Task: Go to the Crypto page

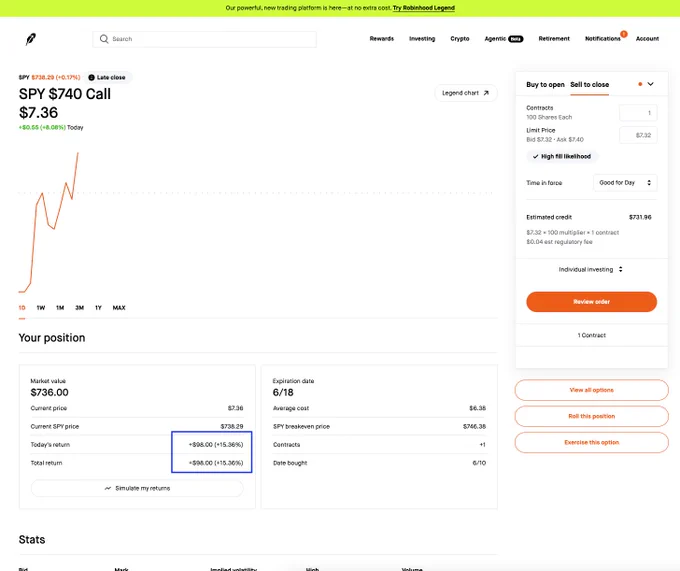Action: (x=460, y=39)
